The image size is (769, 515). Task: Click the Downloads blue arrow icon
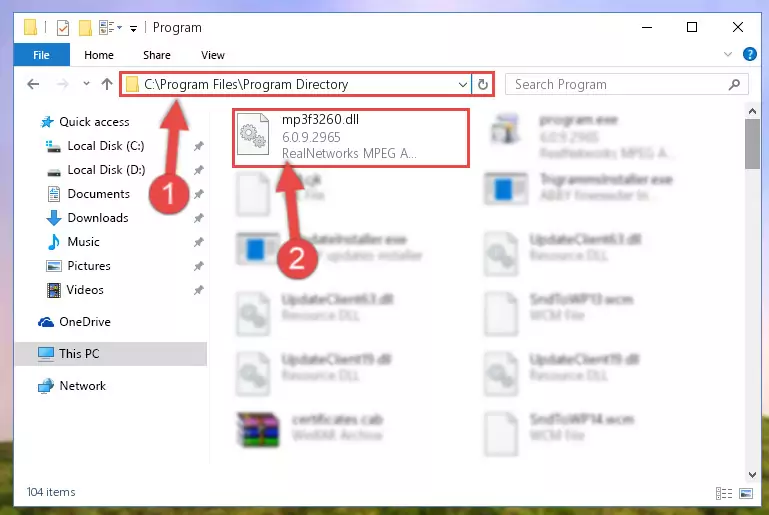(x=53, y=218)
